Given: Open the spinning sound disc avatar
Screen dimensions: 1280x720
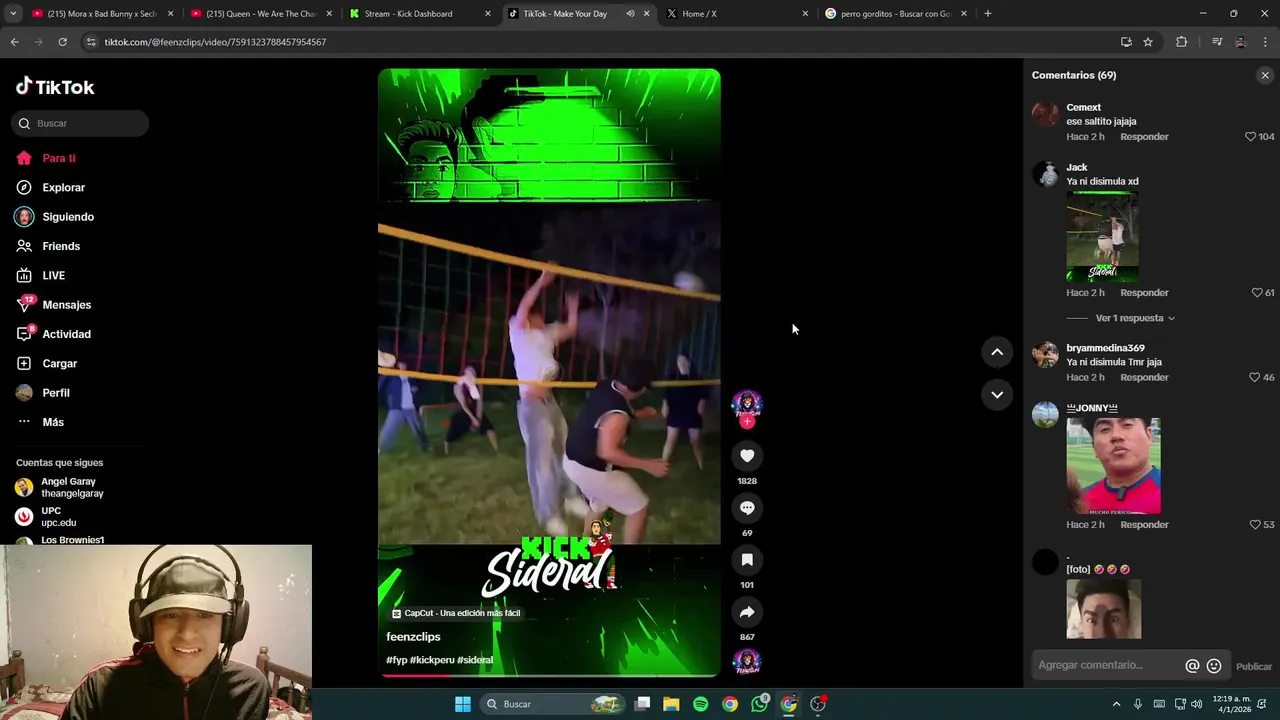Looking at the screenshot, I should coord(747,662).
